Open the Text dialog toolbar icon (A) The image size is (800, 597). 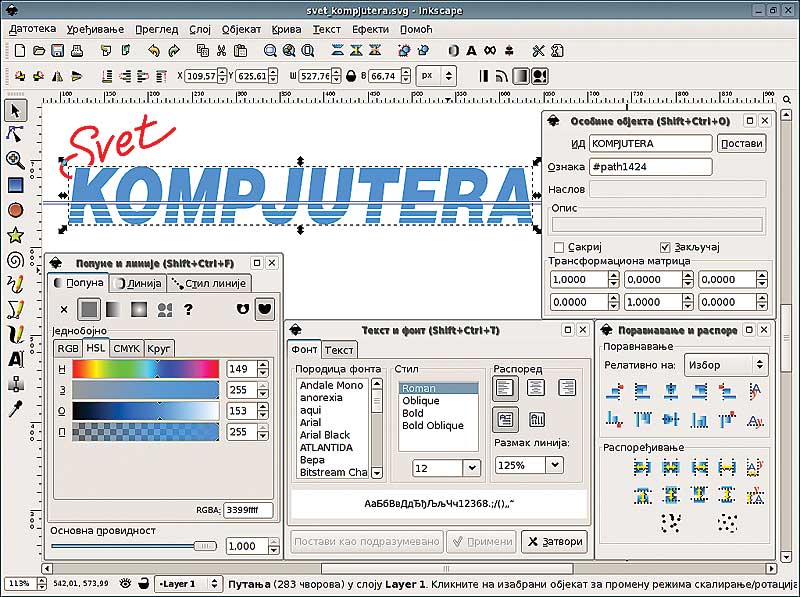471,51
